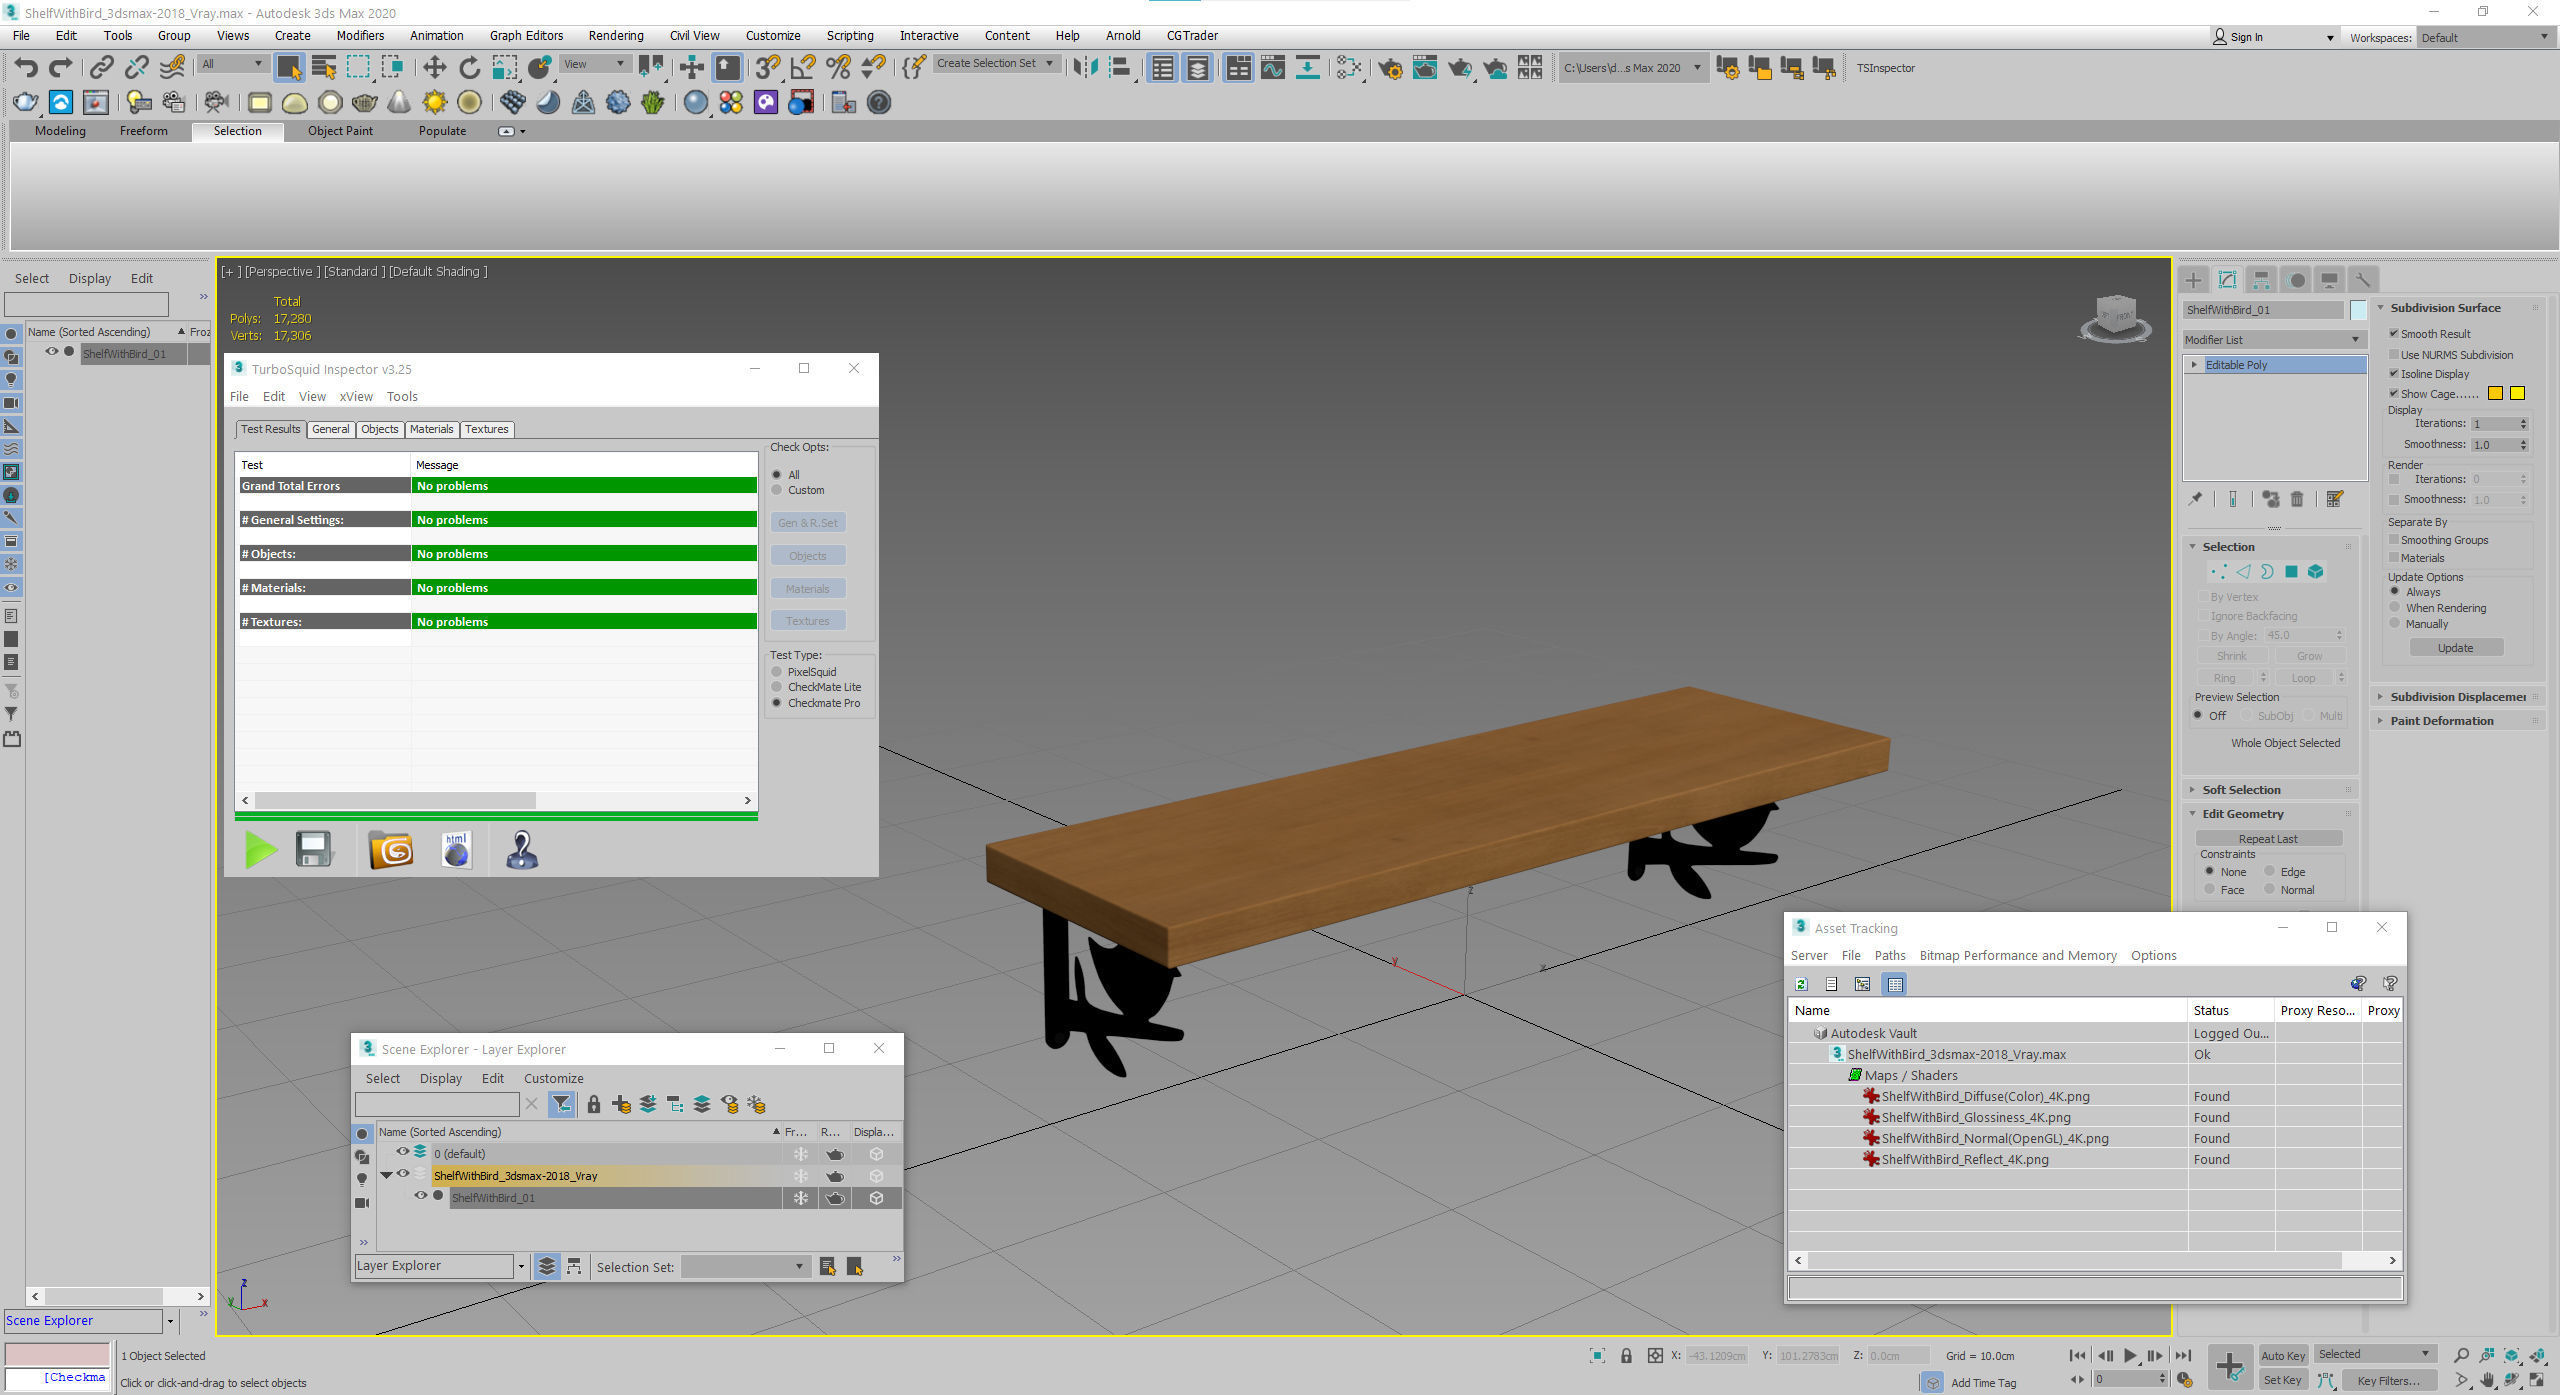Click the object color swatch beside name

pyautogui.click(x=2358, y=310)
